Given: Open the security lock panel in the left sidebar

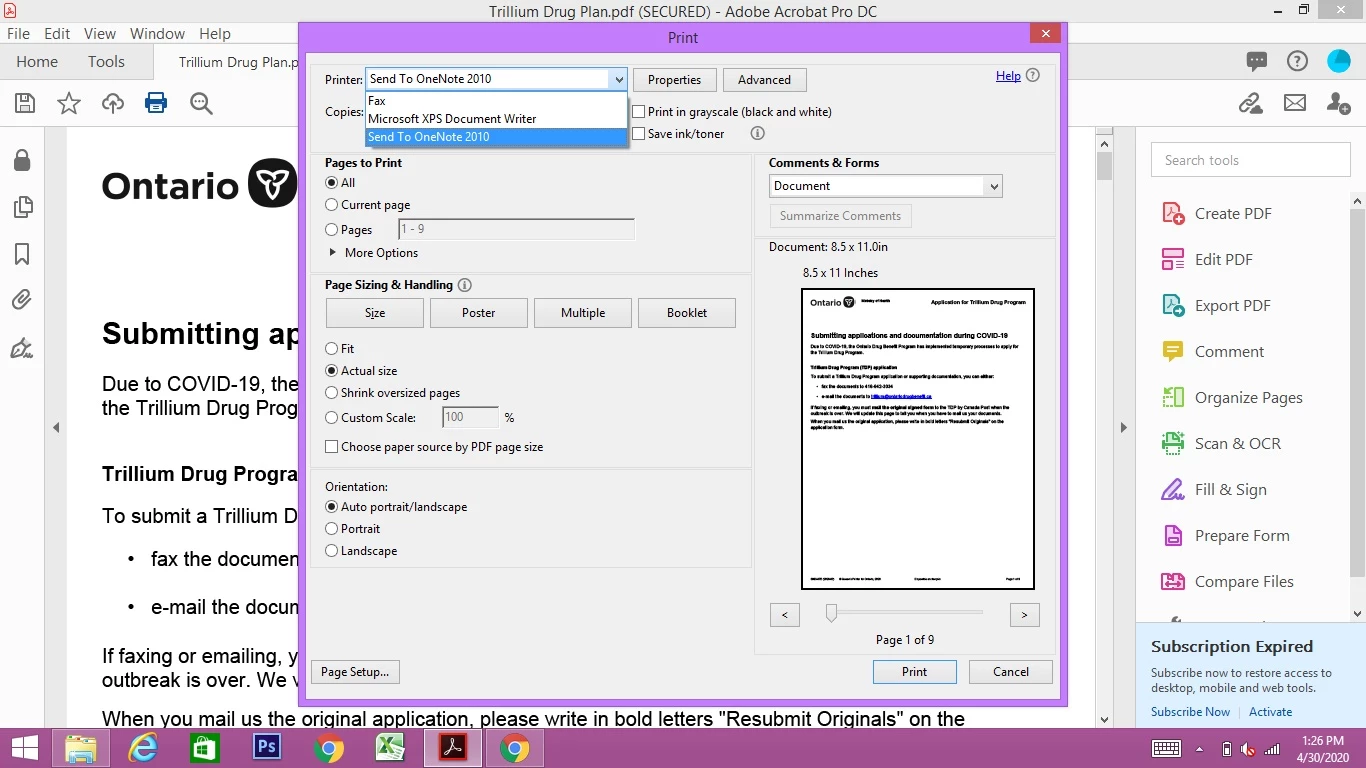Looking at the screenshot, I should click(x=22, y=160).
